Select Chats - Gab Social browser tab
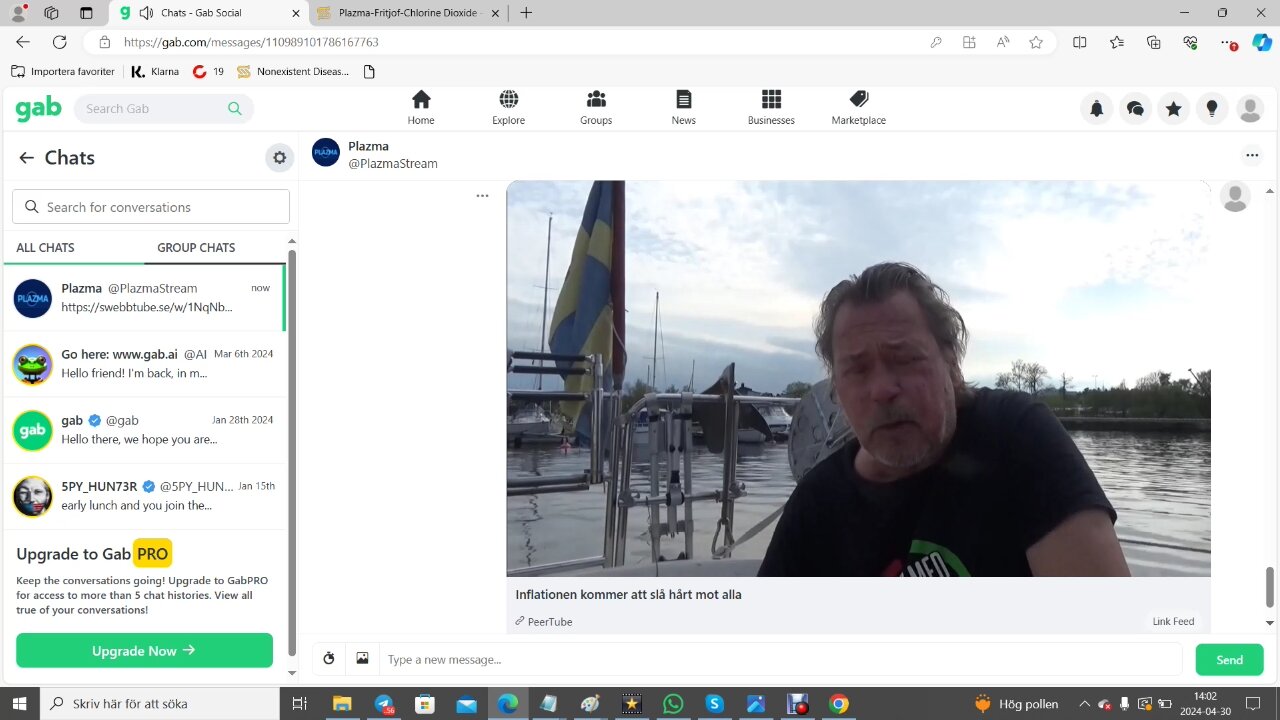 (x=208, y=13)
